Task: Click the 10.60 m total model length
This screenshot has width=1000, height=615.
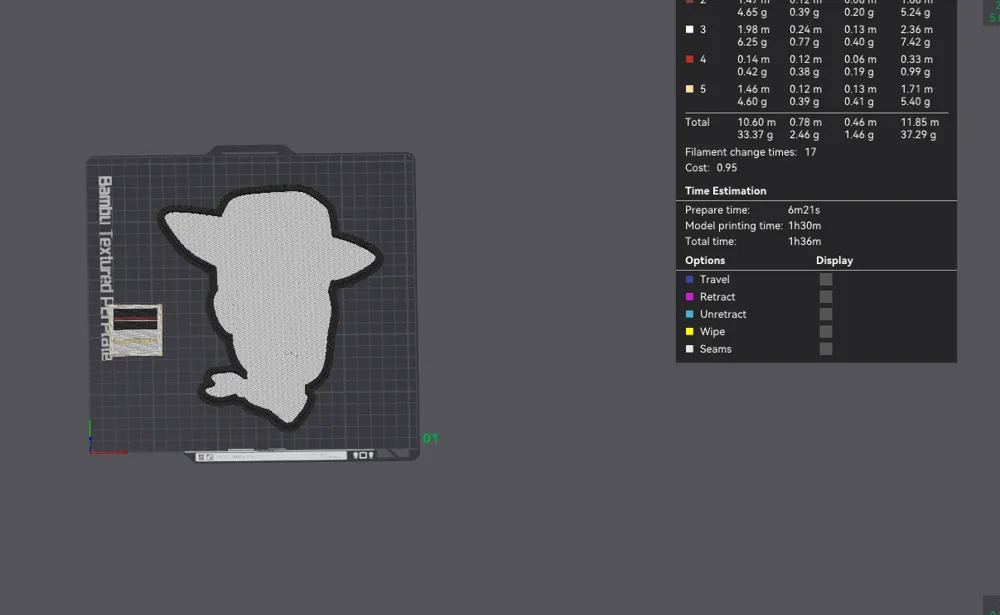Action: pos(756,122)
